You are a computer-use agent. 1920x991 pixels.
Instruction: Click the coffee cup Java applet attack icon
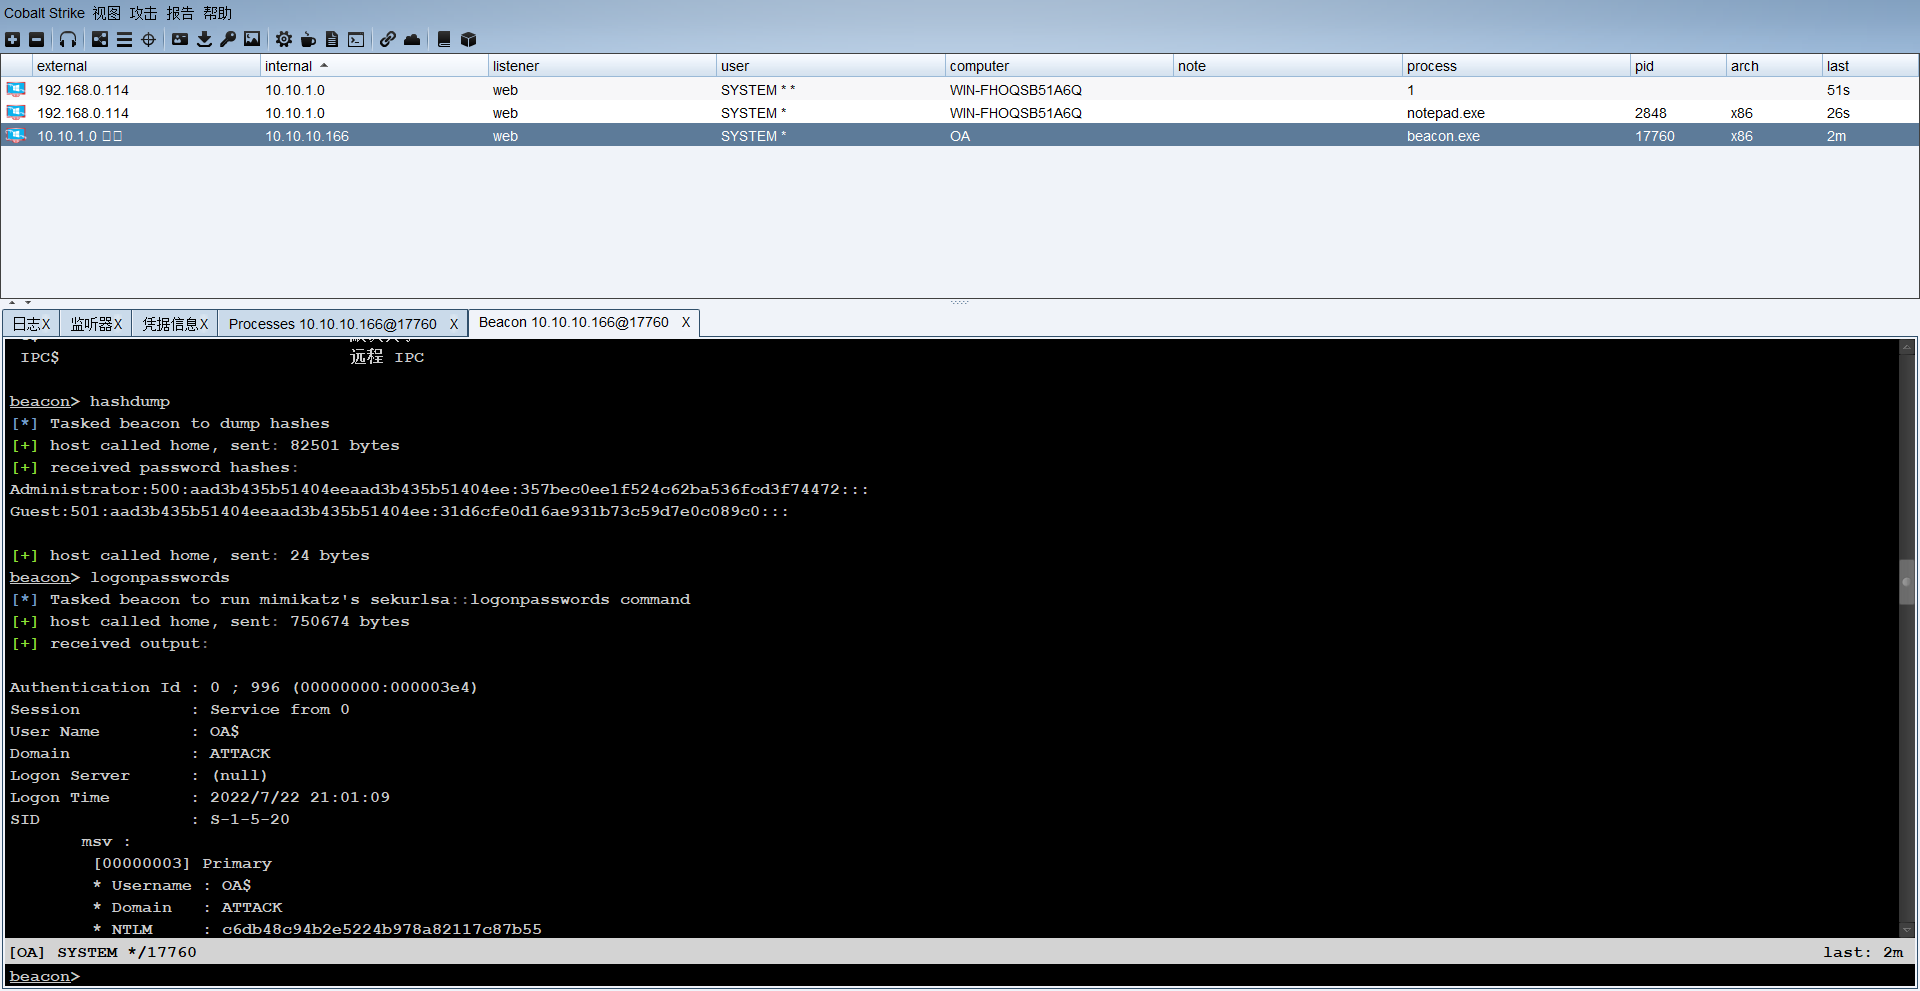[308, 39]
